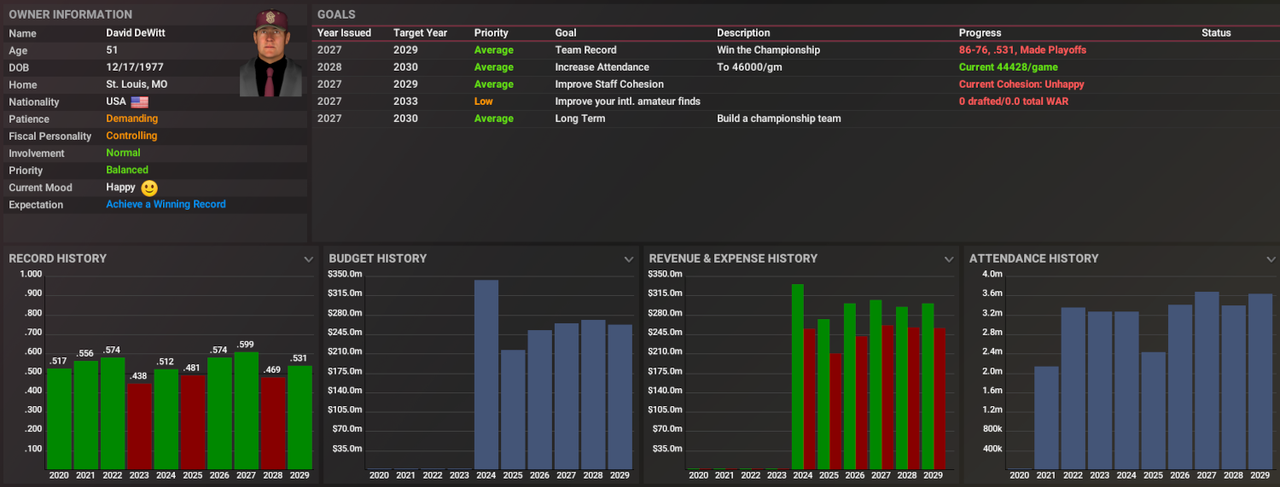Click the green 2024 revenue bar
The width and height of the screenshot is (1280, 487).
tap(798, 376)
